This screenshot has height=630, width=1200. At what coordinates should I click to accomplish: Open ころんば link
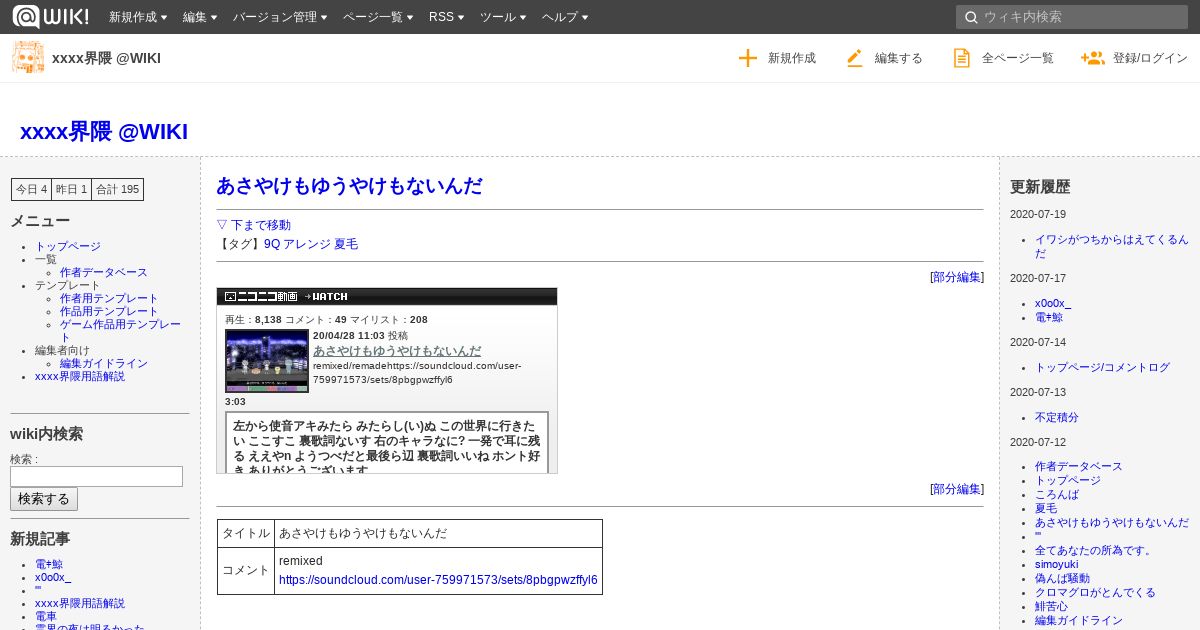[1057, 494]
